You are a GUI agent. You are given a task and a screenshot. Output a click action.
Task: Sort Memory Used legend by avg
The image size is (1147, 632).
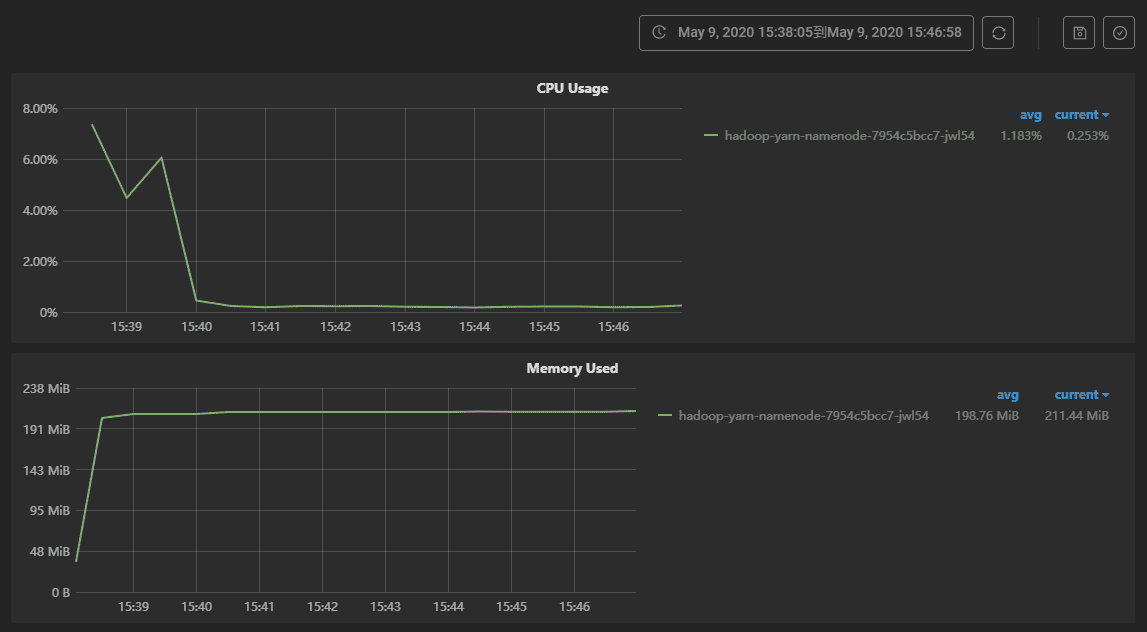1007,395
